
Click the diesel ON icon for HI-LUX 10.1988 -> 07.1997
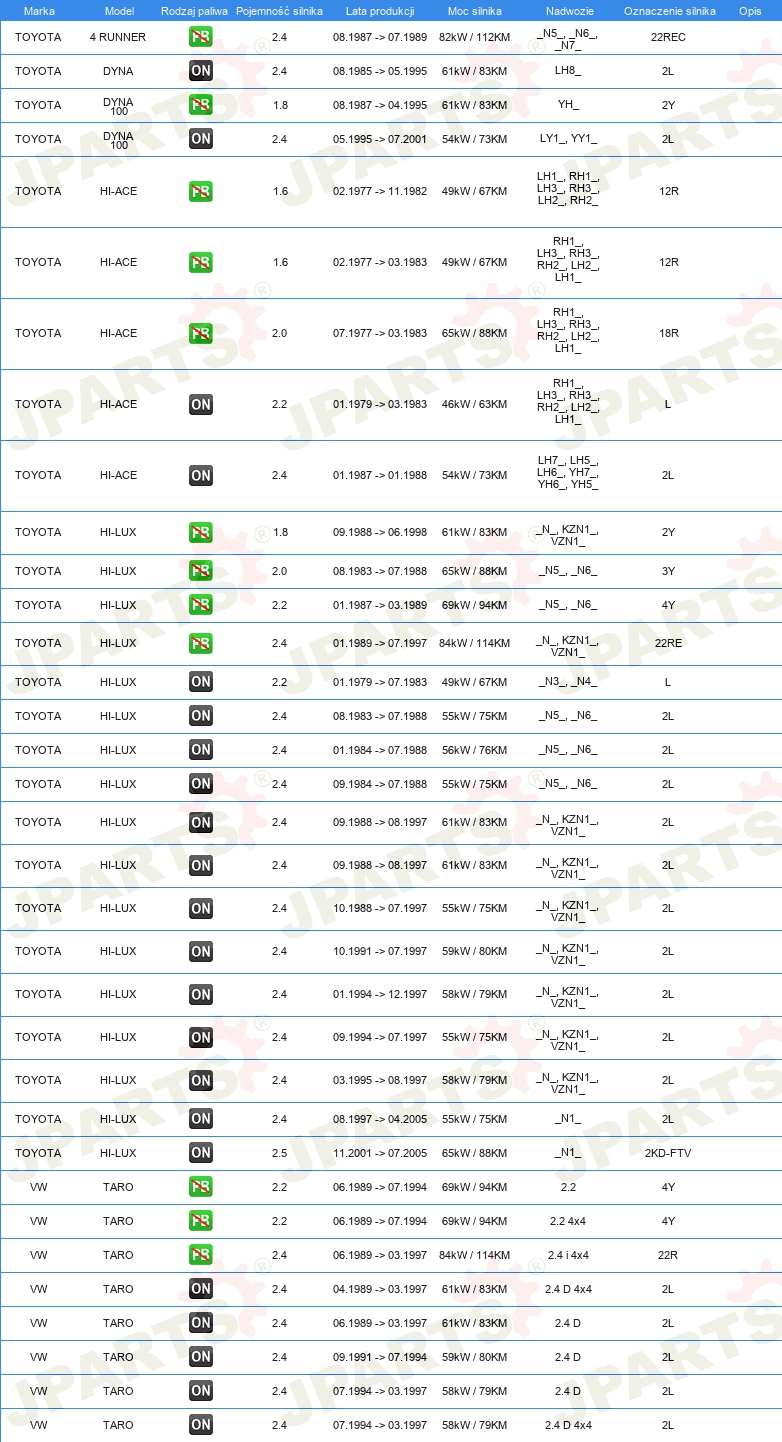click(x=201, y=908)
